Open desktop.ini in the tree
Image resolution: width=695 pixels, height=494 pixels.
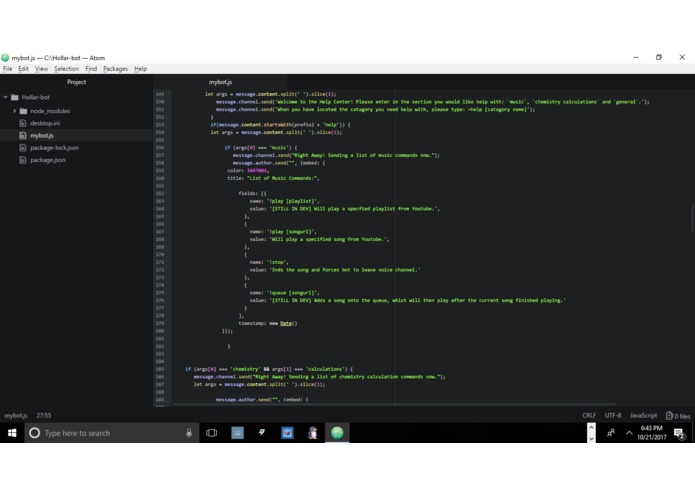coord(45,123)
